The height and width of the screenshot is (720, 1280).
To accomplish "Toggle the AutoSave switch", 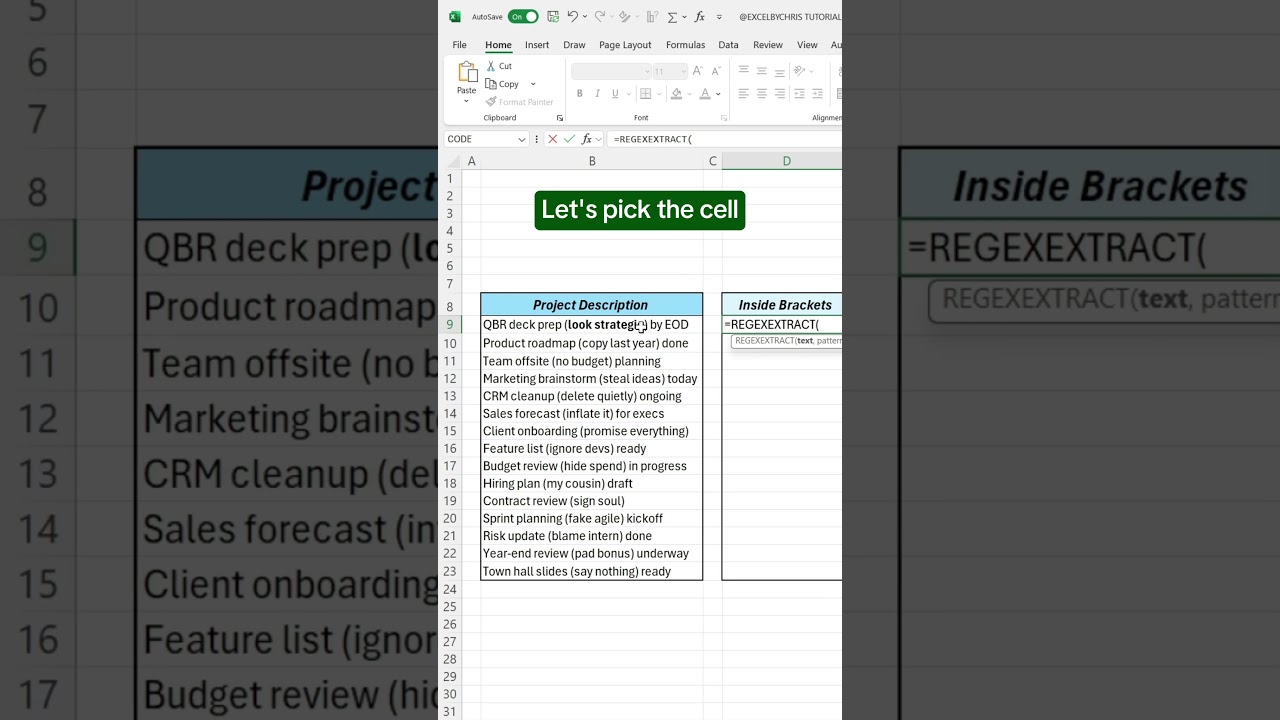I will point(523,16).
